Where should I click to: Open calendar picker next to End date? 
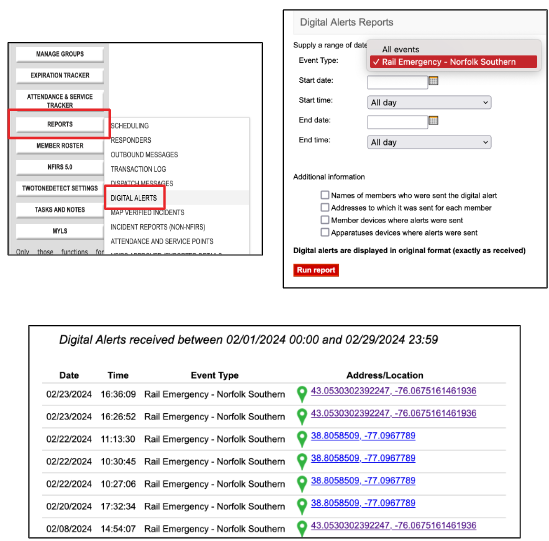coord(433,120)
